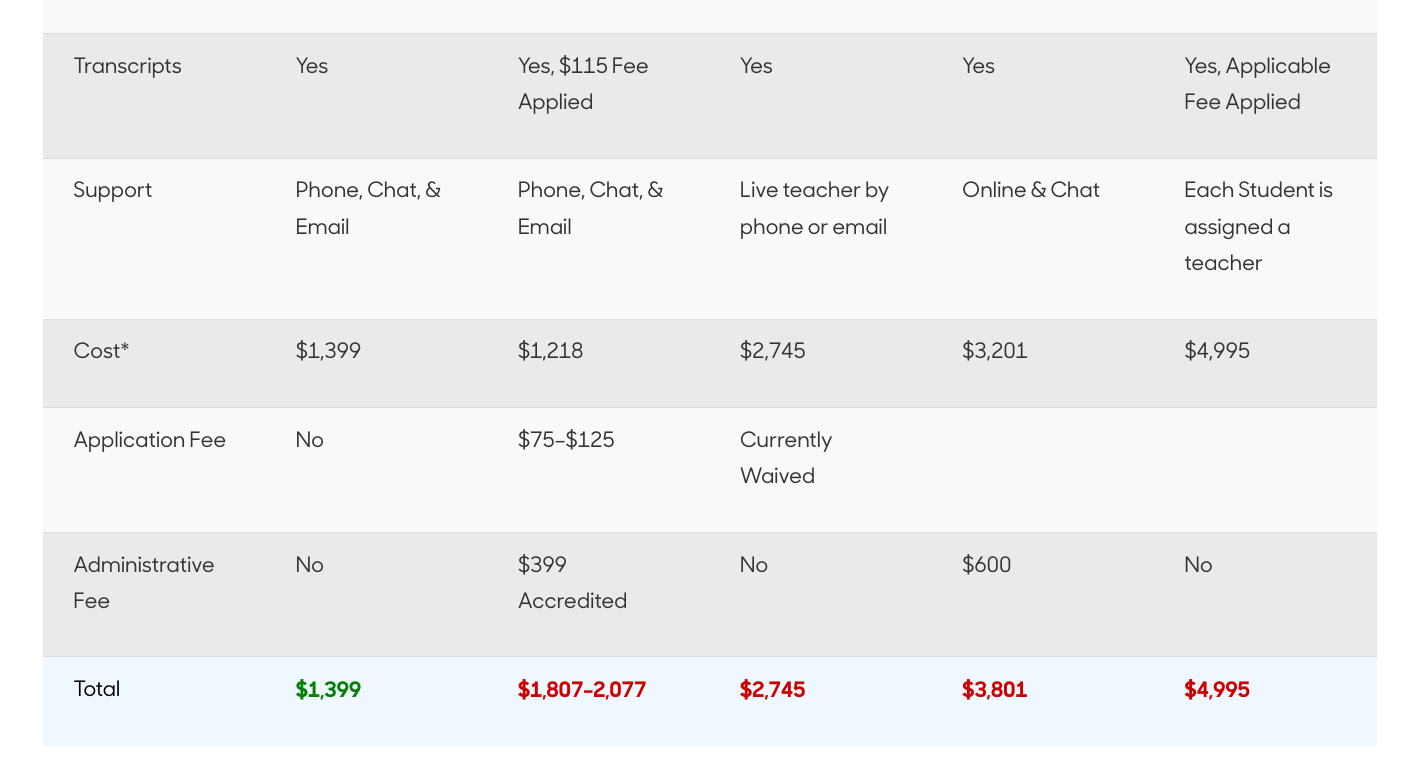Viewport: 1428px width, 776px height.
Task: Select the 'Online & Chat' support cell
Action: tap(1031, 190)
